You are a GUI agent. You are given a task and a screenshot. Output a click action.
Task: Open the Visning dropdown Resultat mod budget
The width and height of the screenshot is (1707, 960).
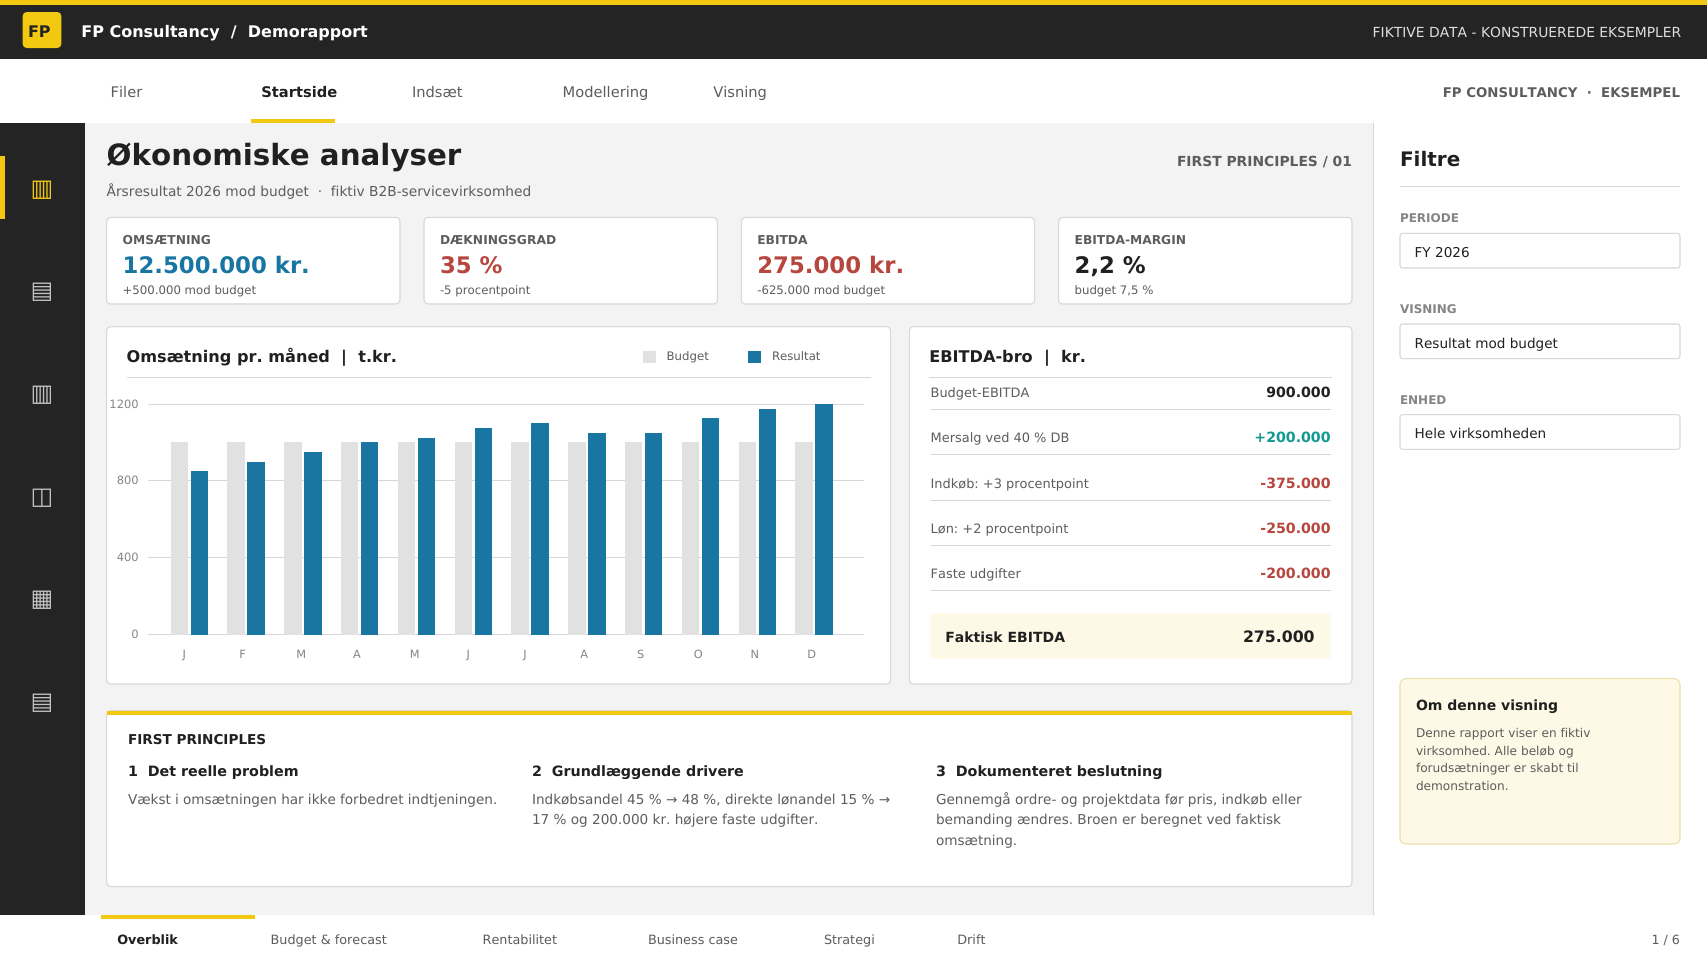click(1539, 342)
